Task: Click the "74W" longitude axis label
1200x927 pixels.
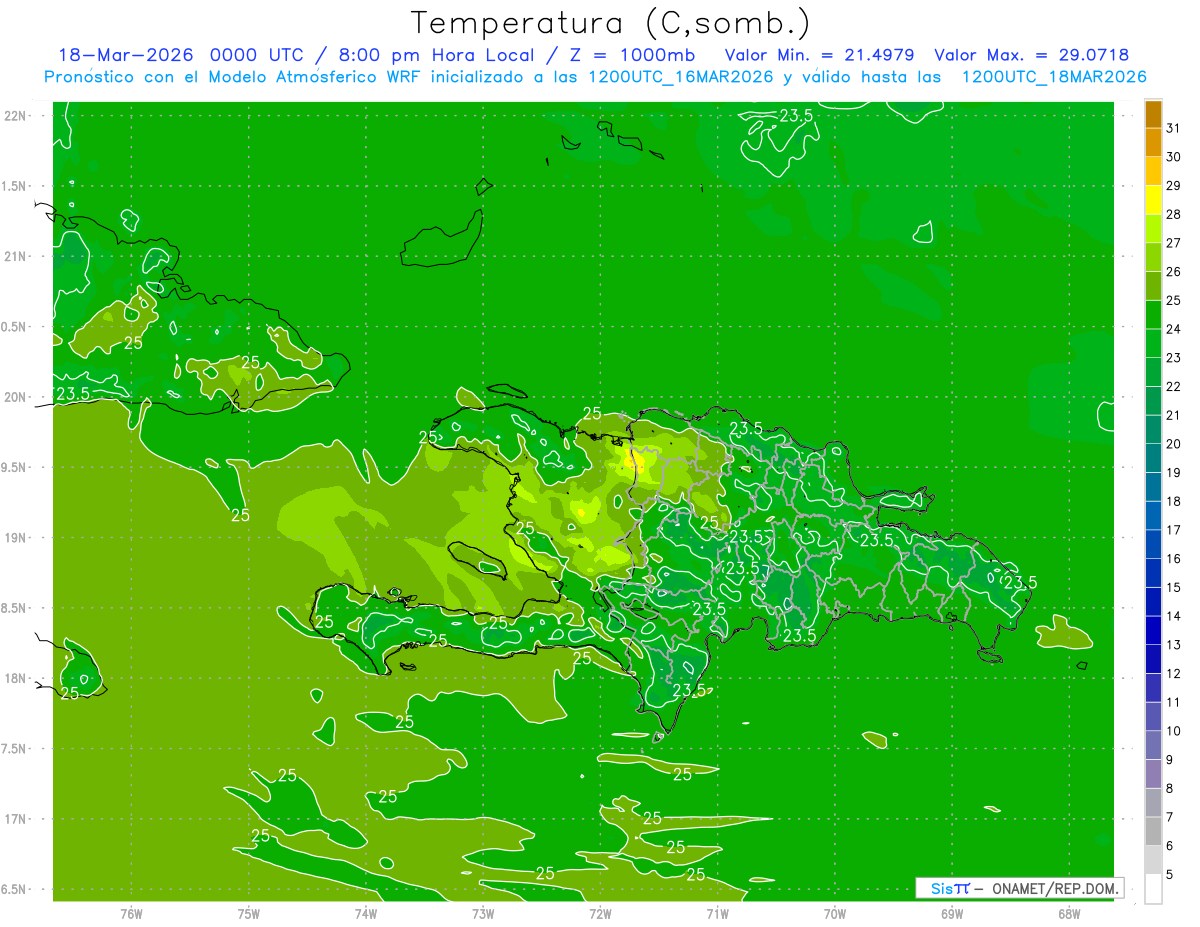Action: [366, 913]
